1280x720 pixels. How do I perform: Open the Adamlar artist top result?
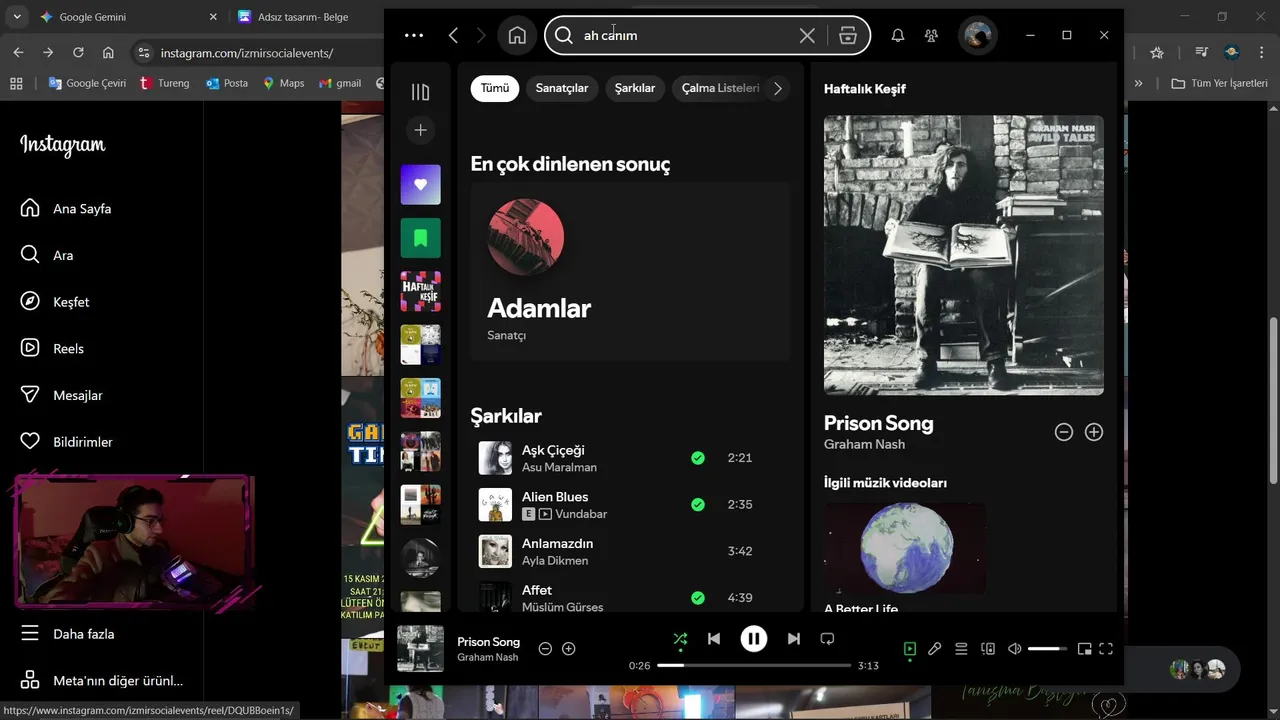coord(630,271)
